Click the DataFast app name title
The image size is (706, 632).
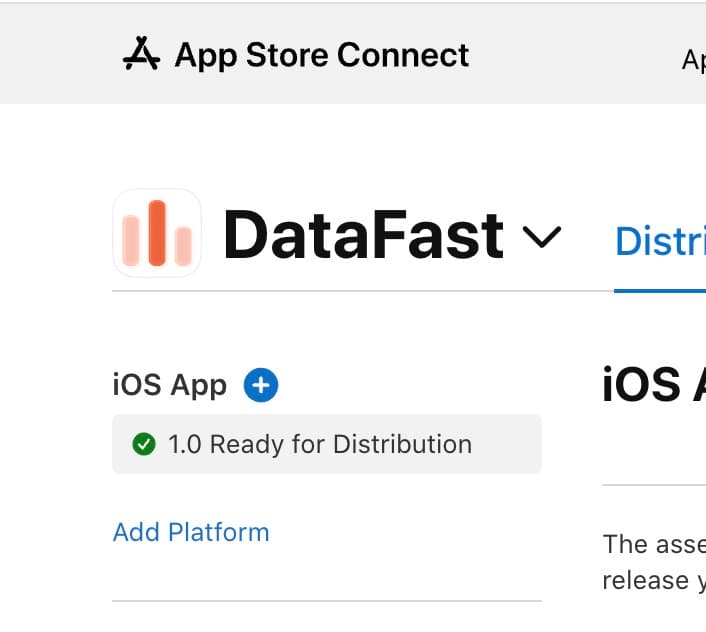coord(363,236)
